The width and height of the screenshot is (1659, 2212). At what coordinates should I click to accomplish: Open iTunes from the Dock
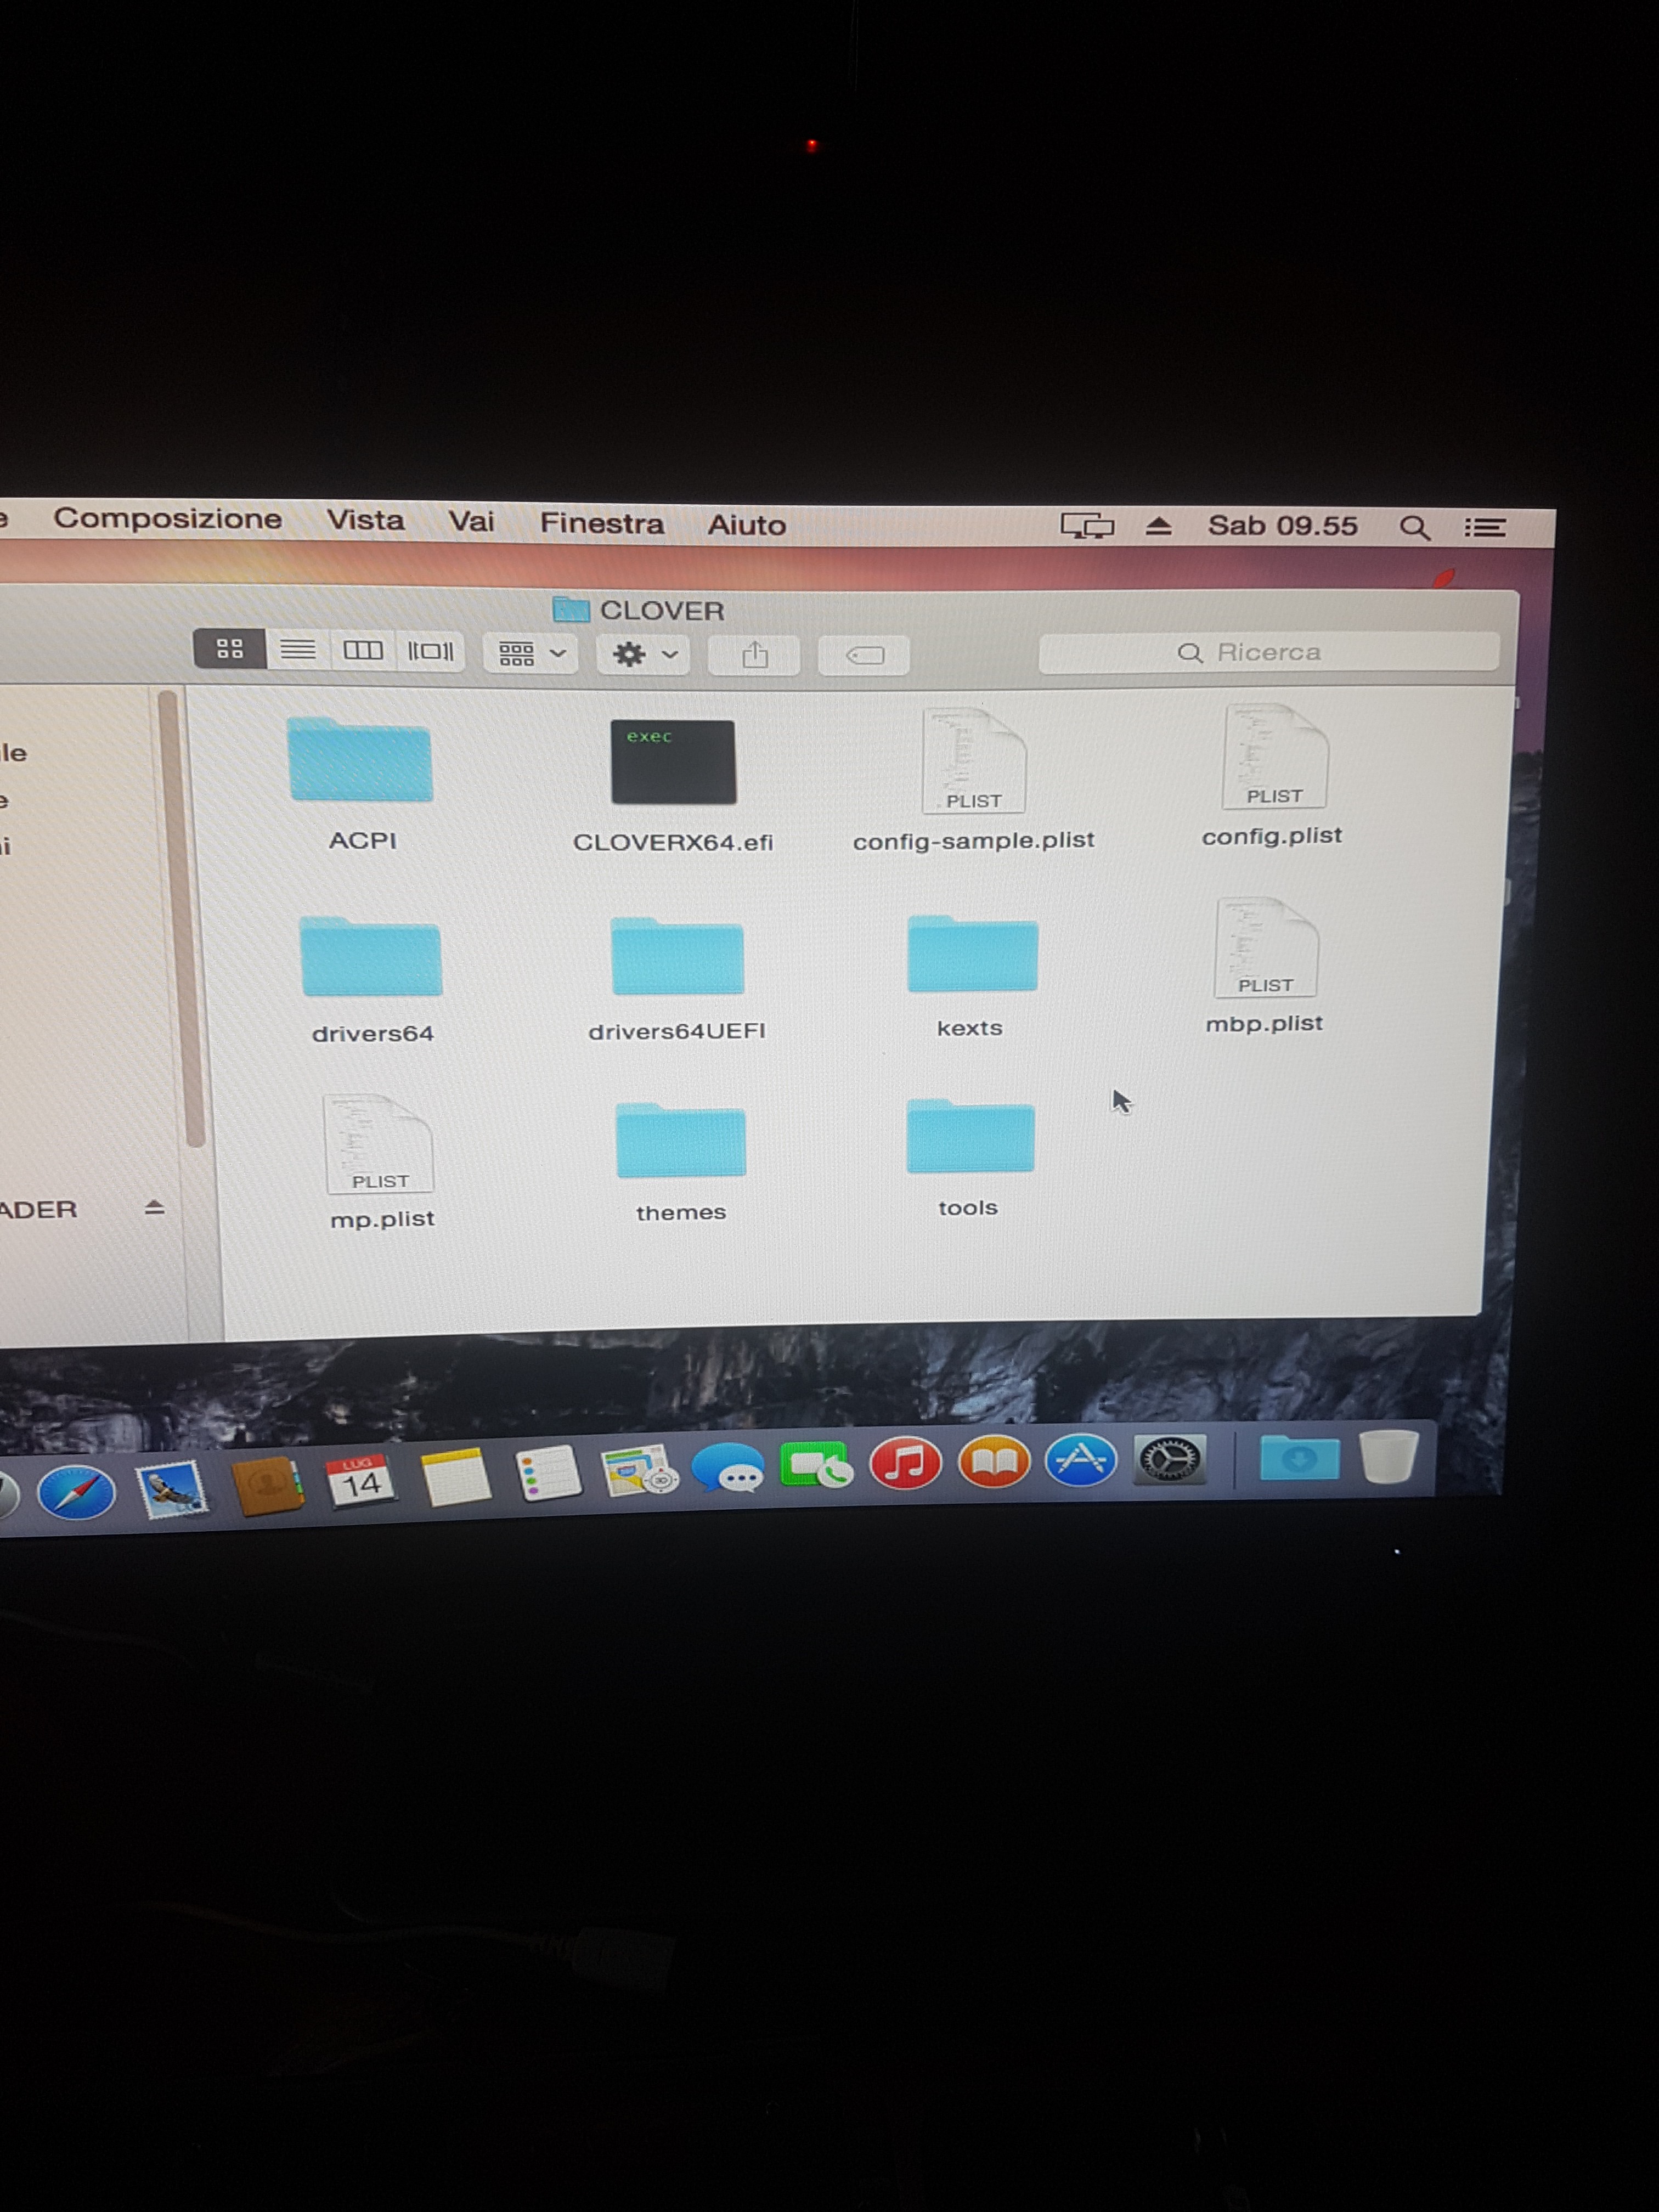point(905,1464)
